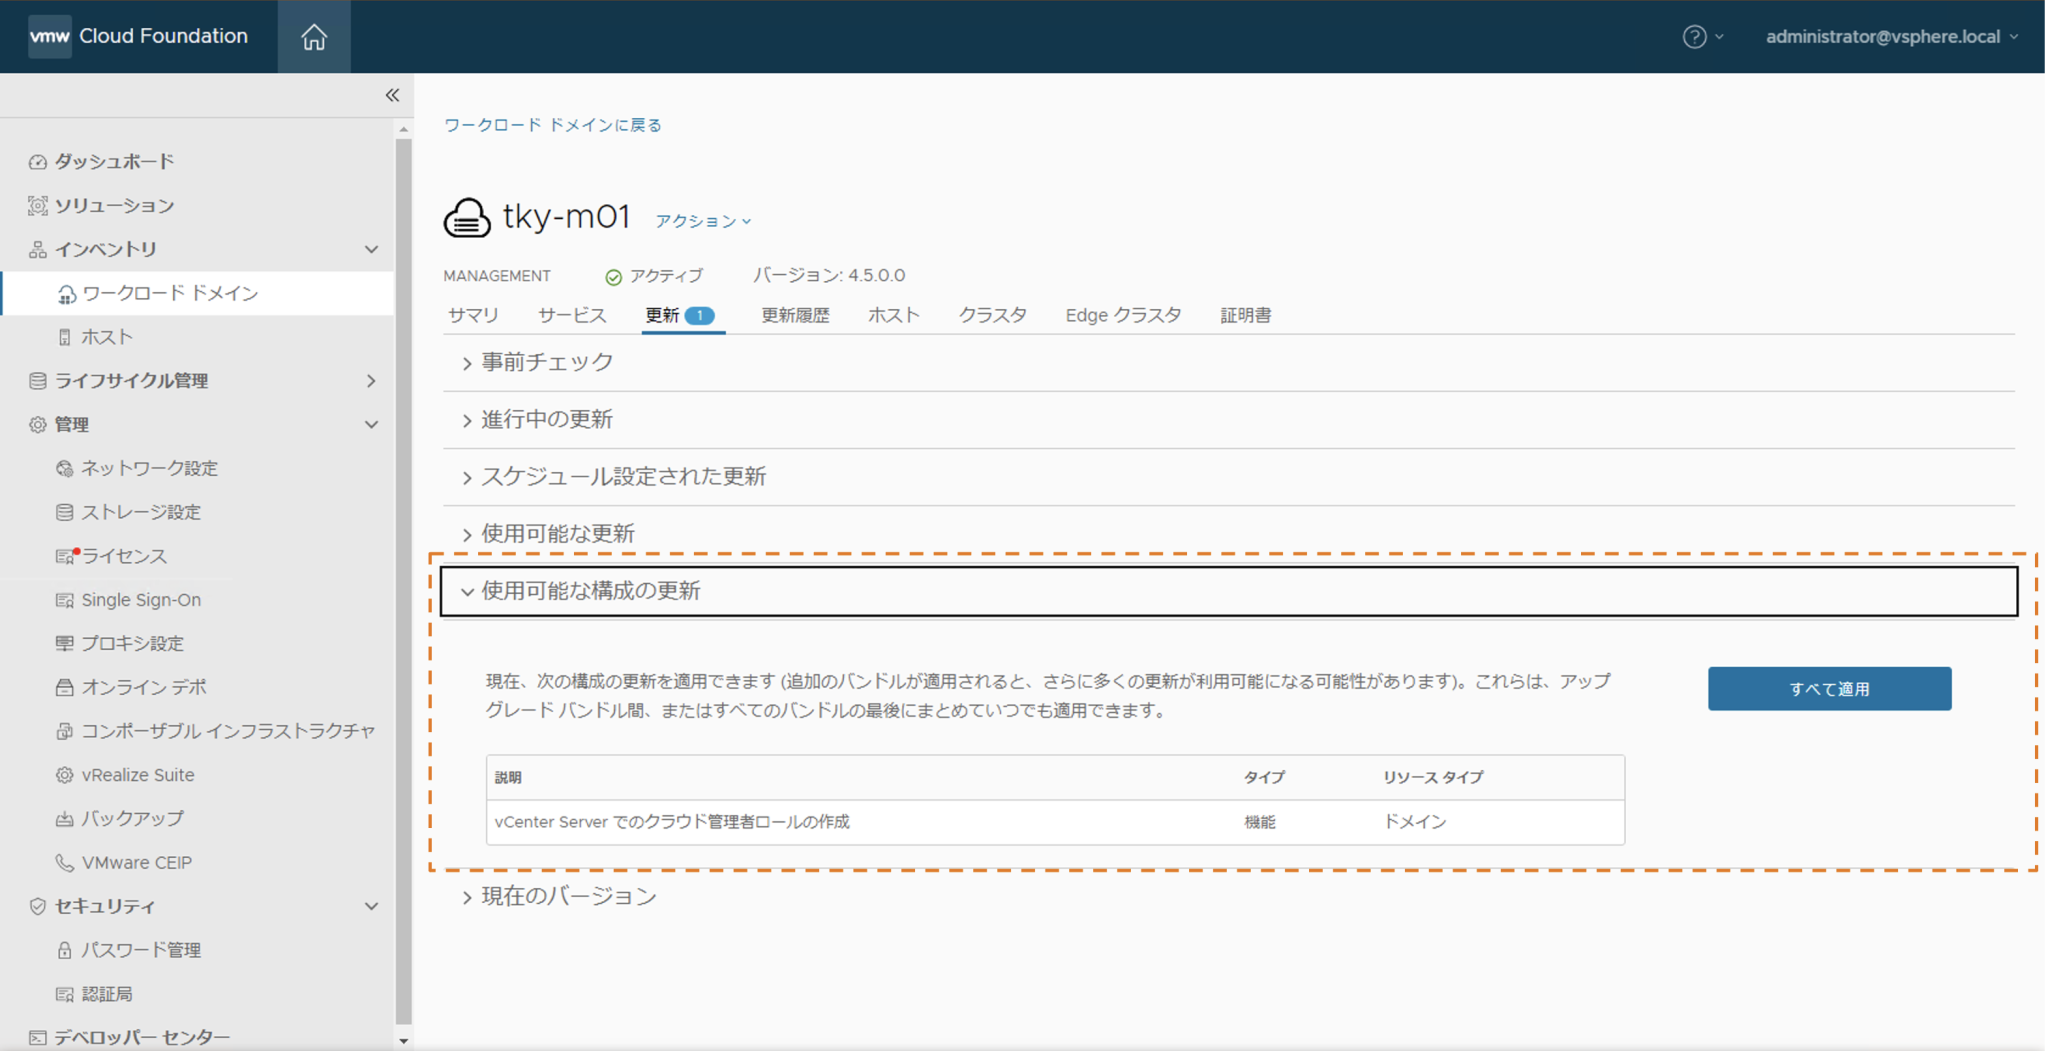This screenshot has width=2048, height=1051.
Task: Click the ワークロード ドメインに戻る link
Action: (x=552, y=125)
